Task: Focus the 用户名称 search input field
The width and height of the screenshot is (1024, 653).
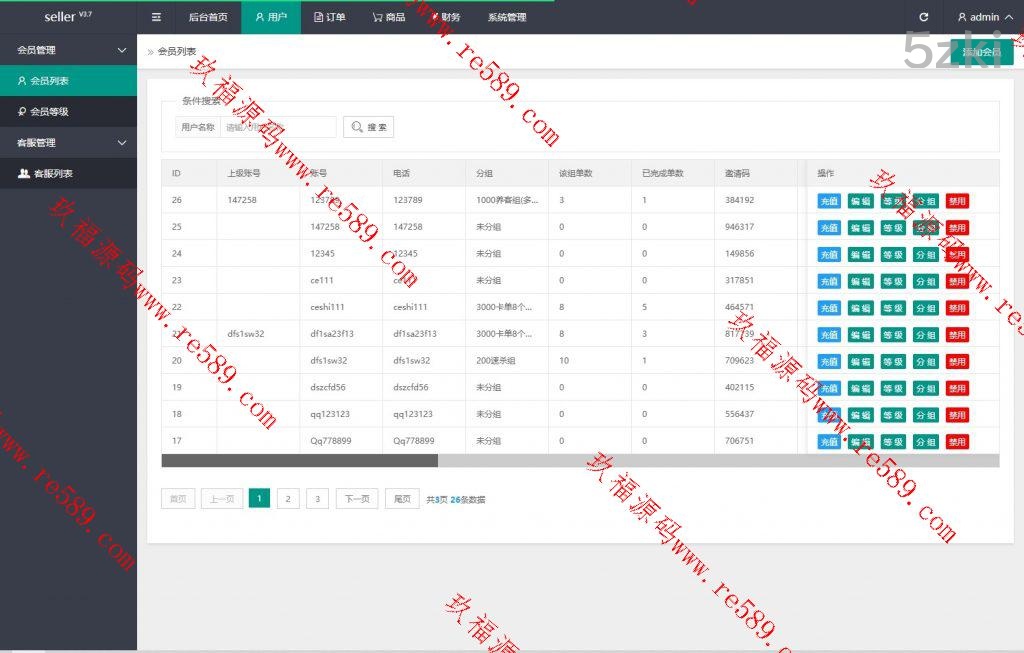Action: click(x=277, y=127)
